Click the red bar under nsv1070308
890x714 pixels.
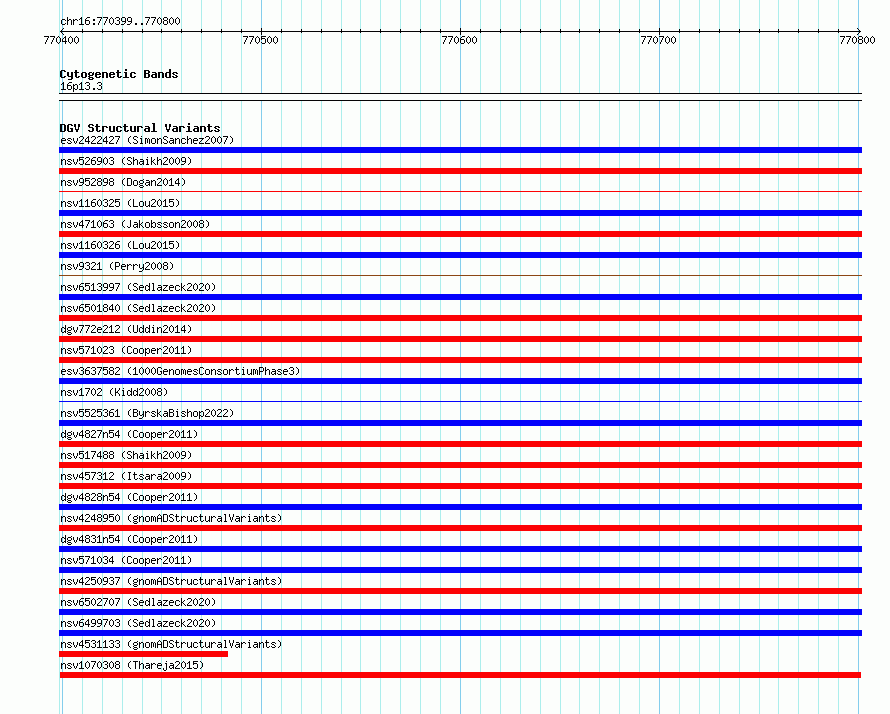point(460,675)
